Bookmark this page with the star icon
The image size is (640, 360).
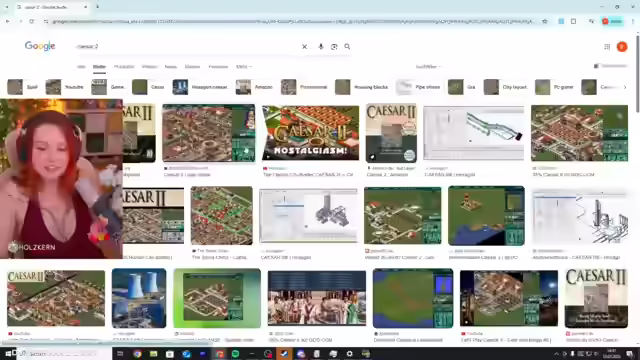pos(544,21)
